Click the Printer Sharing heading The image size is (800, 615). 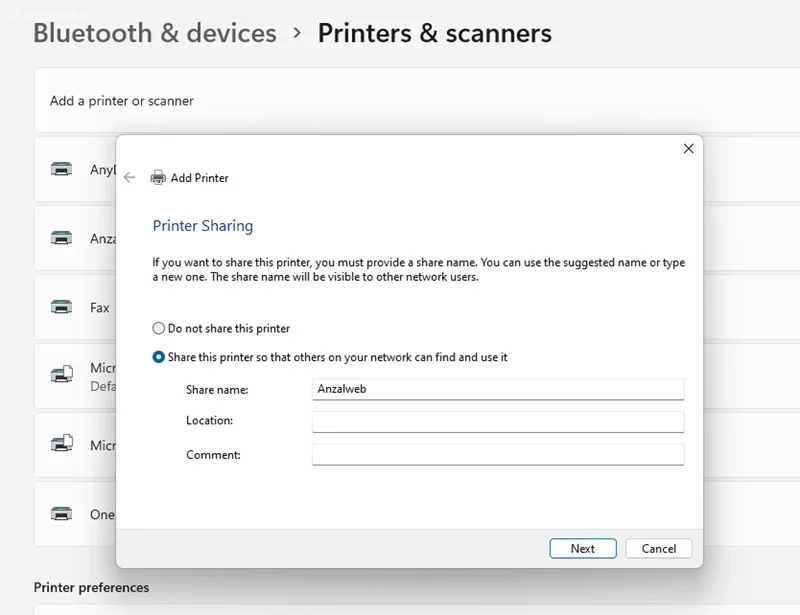(203, 226)
